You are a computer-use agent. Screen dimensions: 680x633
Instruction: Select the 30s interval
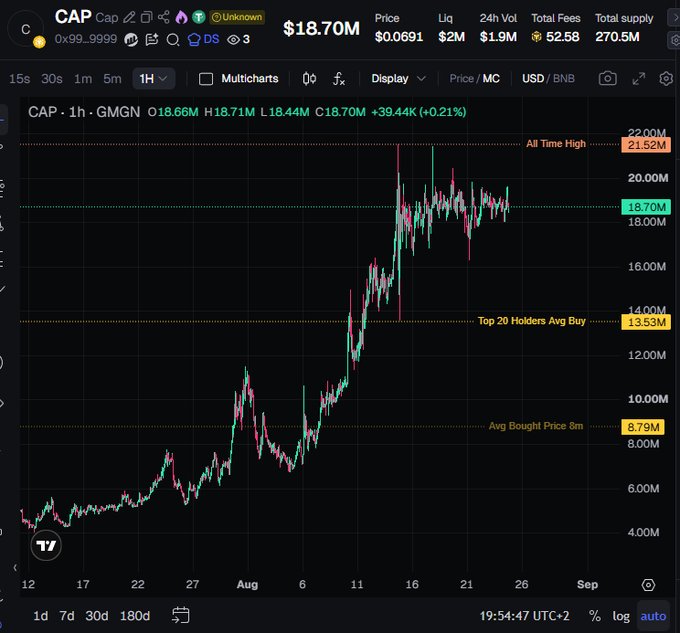click(x=52, y=79)
